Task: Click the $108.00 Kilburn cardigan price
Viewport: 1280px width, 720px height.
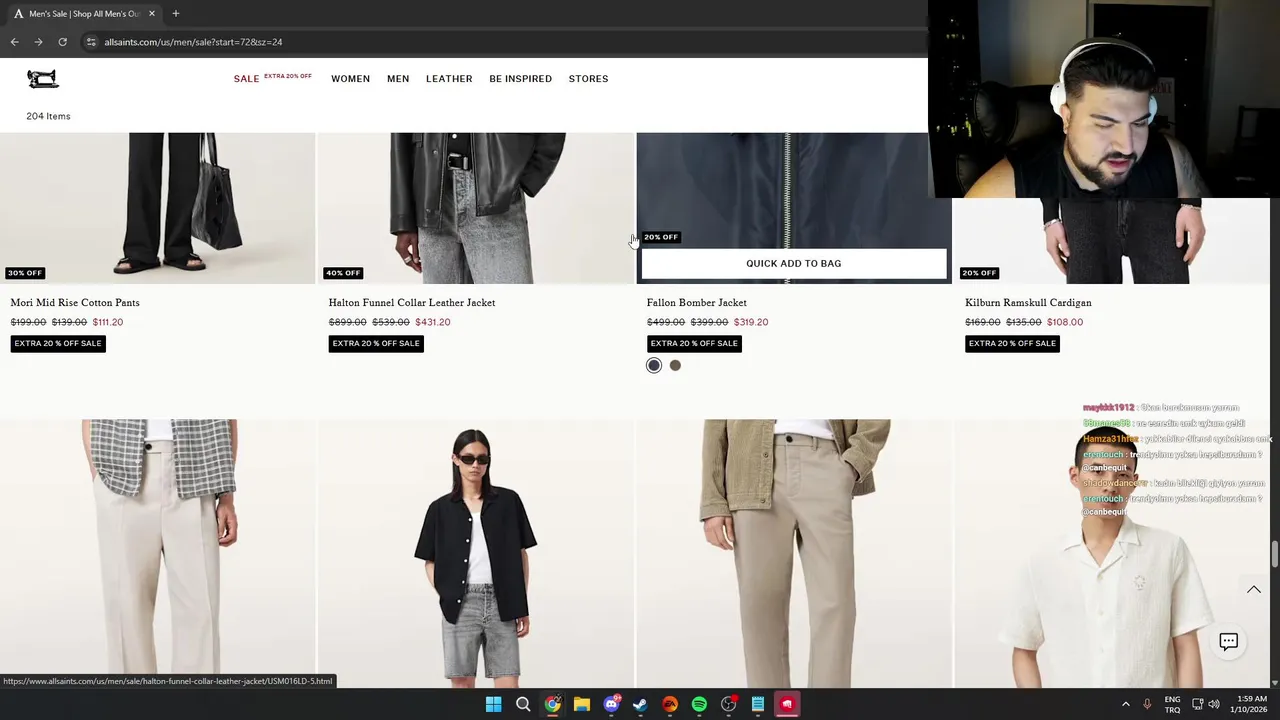Action: (1065, 322)
